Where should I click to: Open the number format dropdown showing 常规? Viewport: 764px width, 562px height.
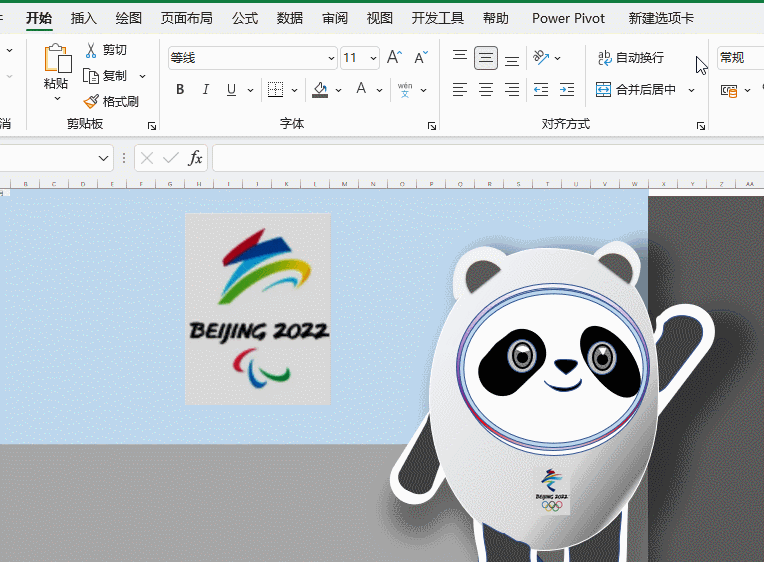pos(738,58)
